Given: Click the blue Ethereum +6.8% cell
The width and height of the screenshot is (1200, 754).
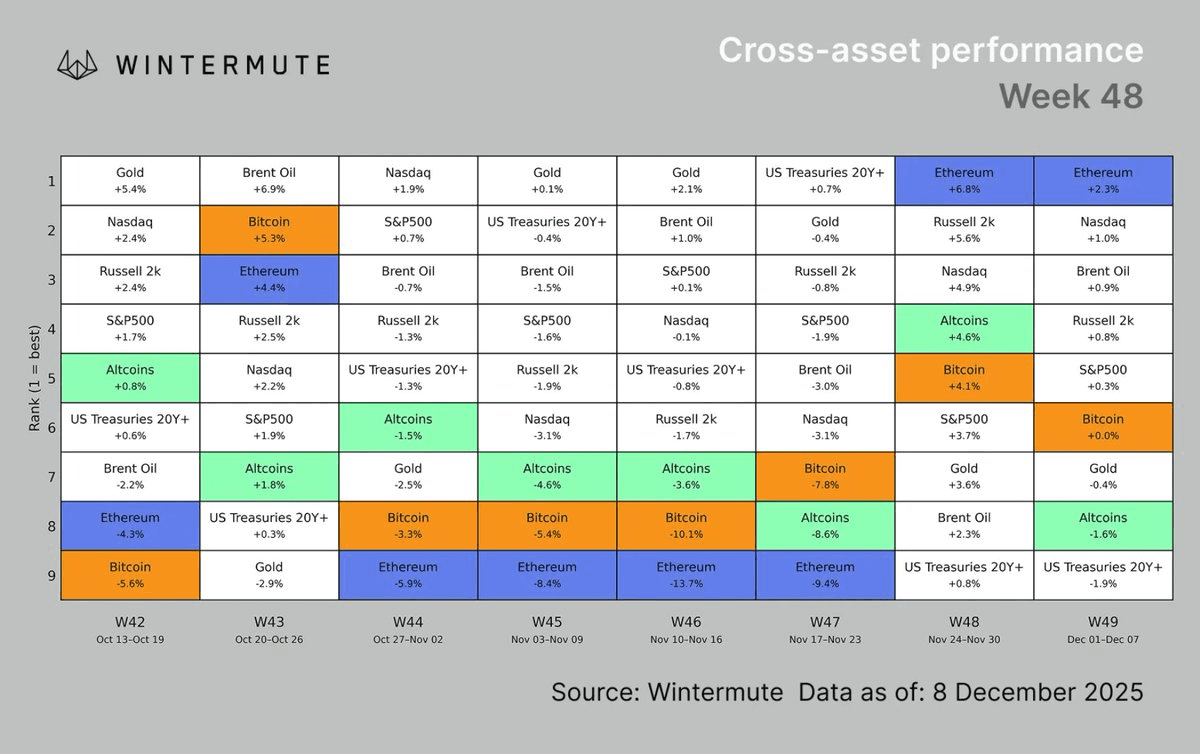Looking at the screenshot, I should pos(964,181).
